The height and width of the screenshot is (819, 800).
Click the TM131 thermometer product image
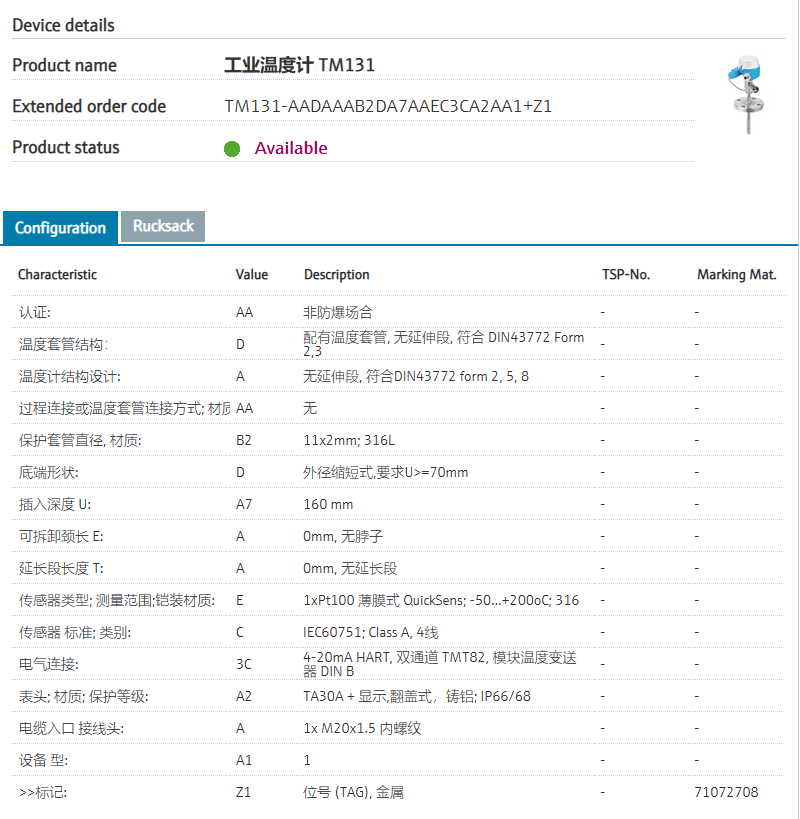pyautogui.click(x=747, y=95)
